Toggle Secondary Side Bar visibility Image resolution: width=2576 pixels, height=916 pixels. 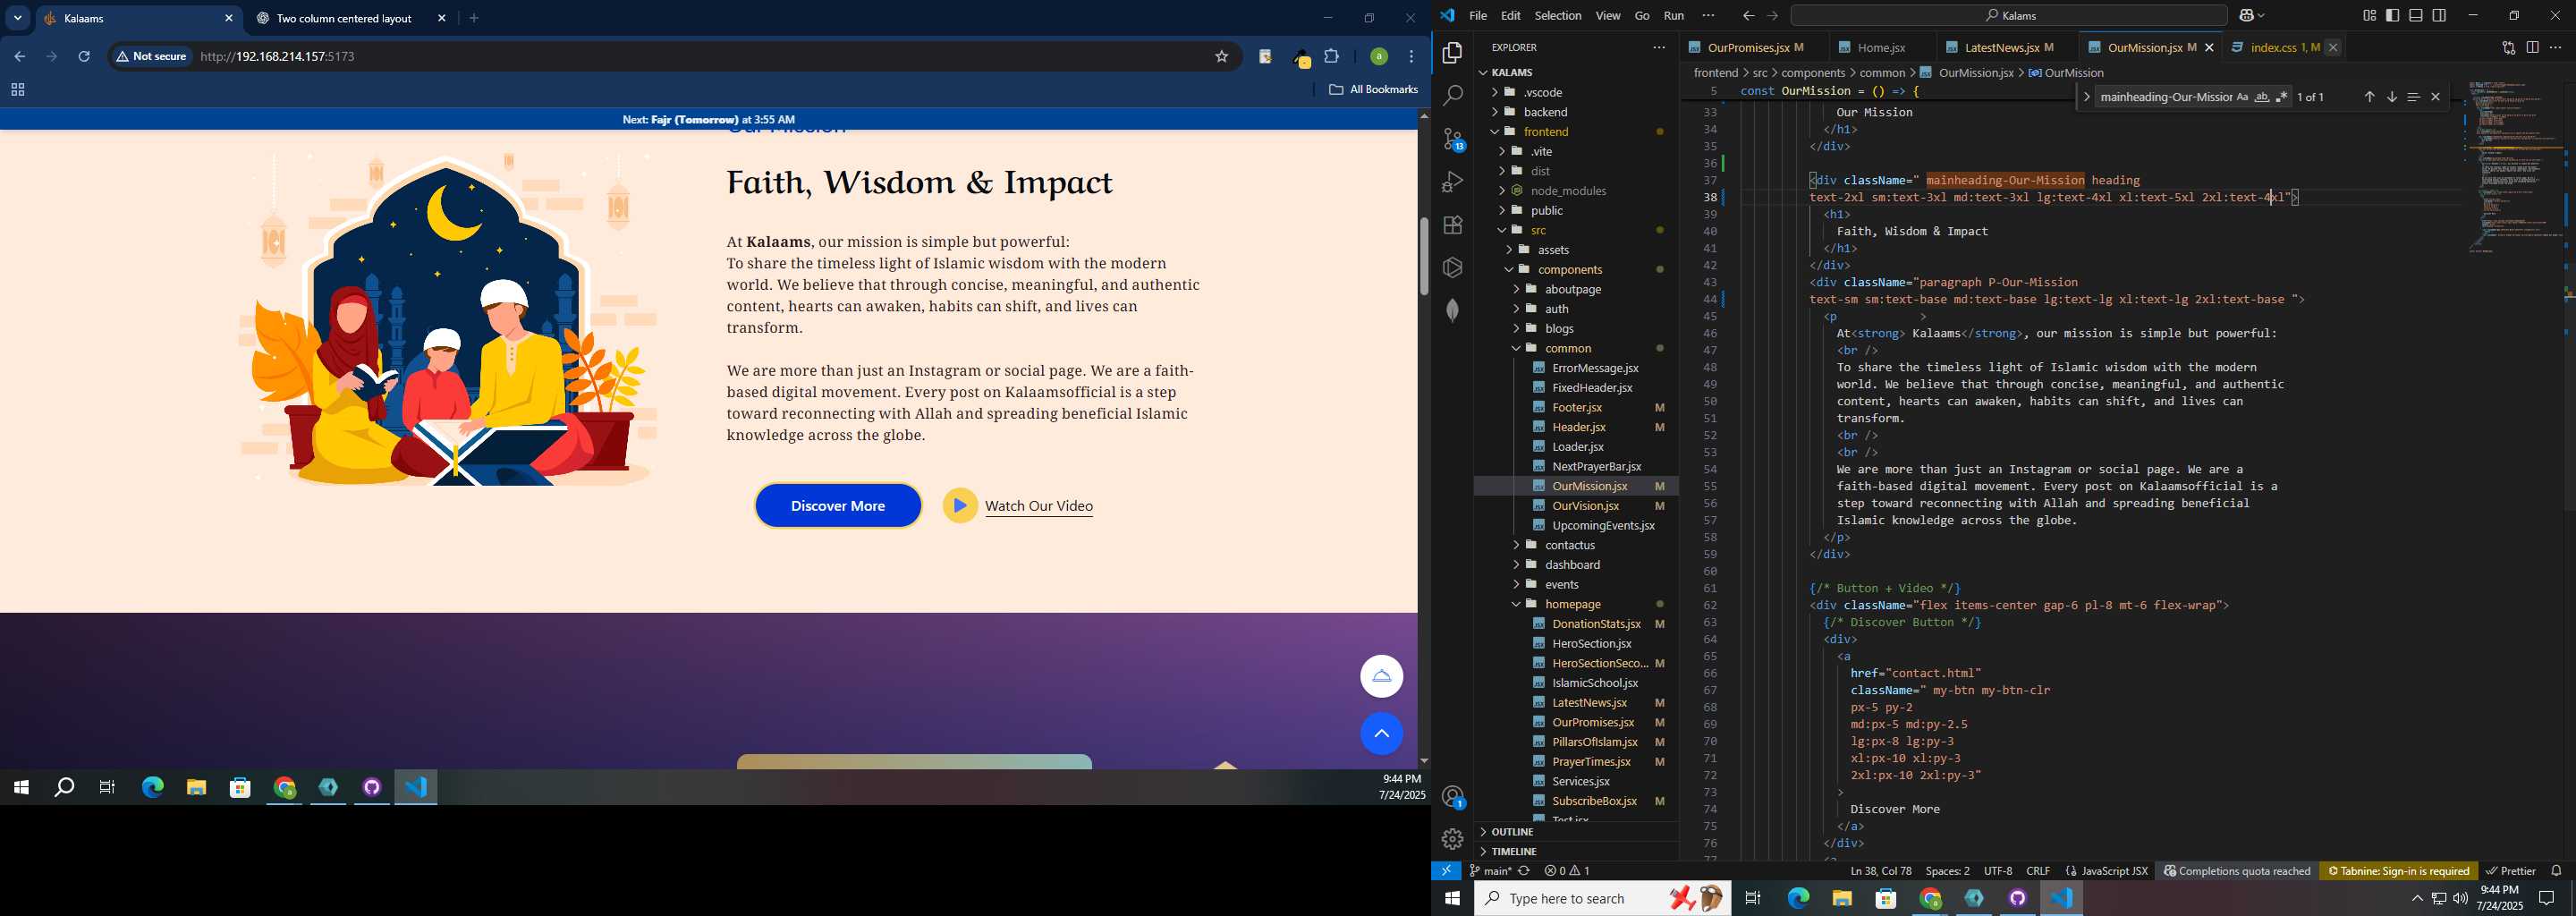point(2440,16)
